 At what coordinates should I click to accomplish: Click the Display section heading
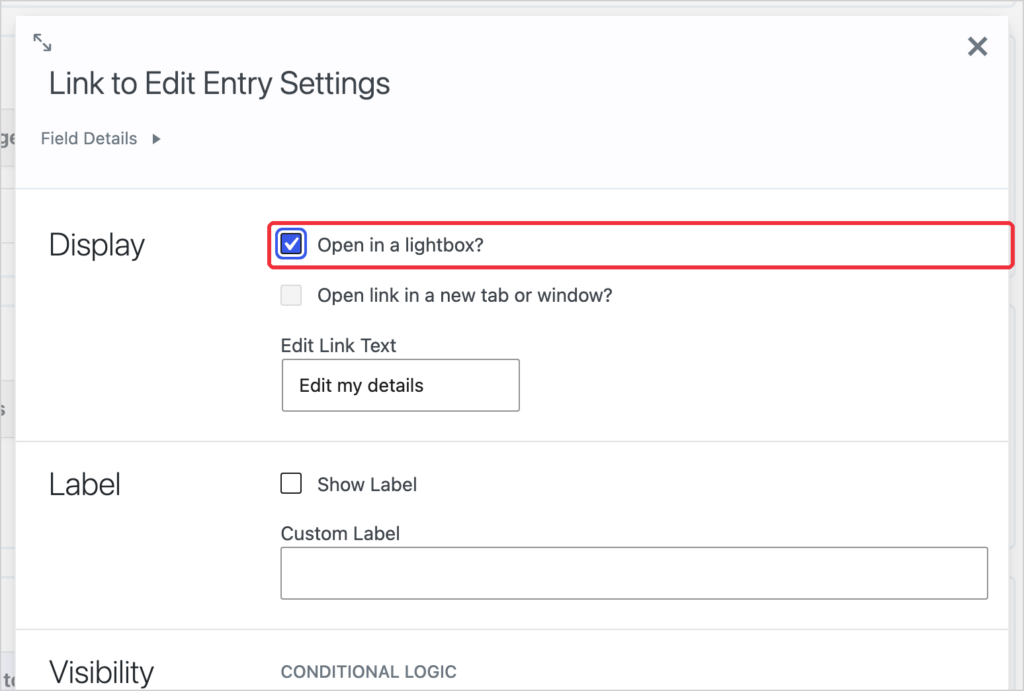click(x=97, y=245)
